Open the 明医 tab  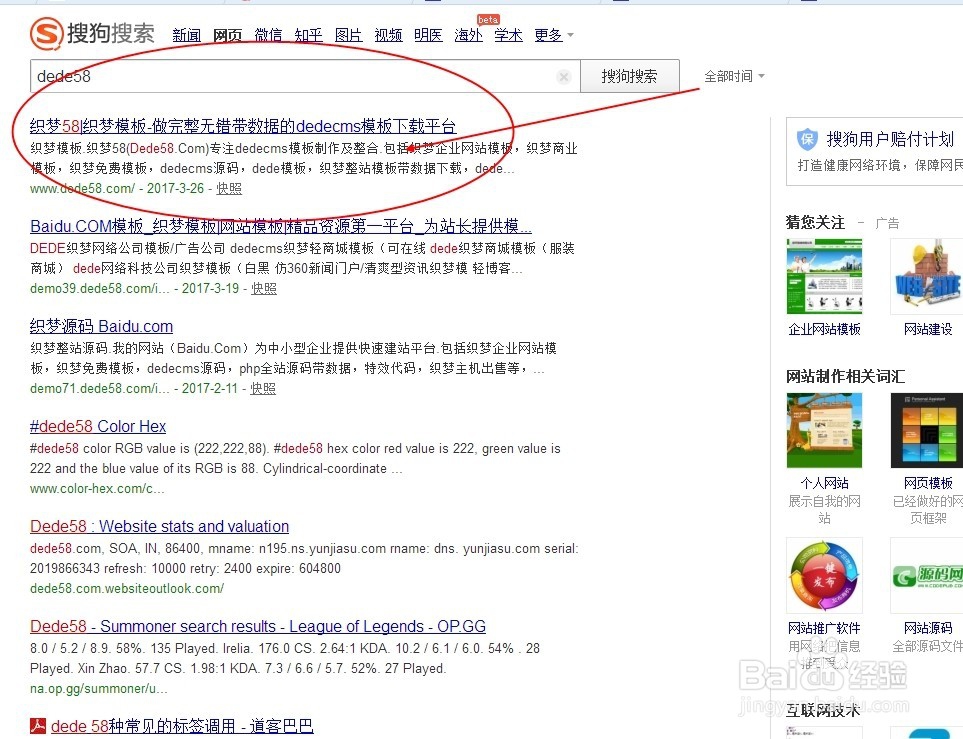[428, 35]
